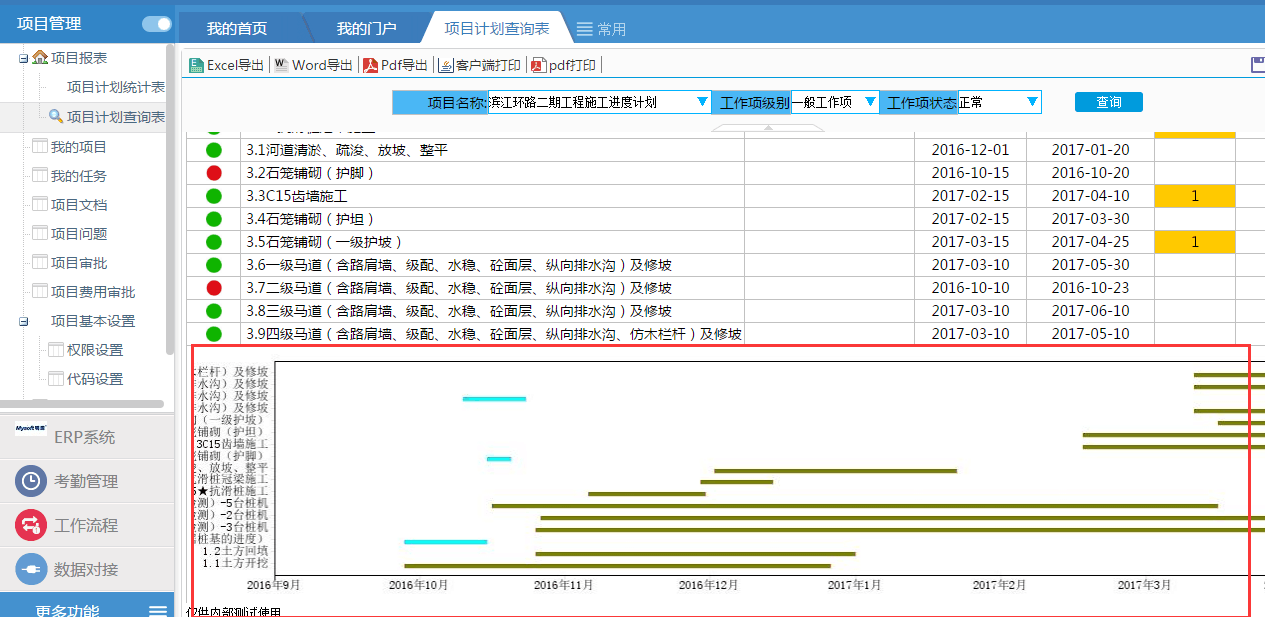Open 数据对接 plug icon
This screenshot has width=1265, height=617.
[x=31, y=569]
